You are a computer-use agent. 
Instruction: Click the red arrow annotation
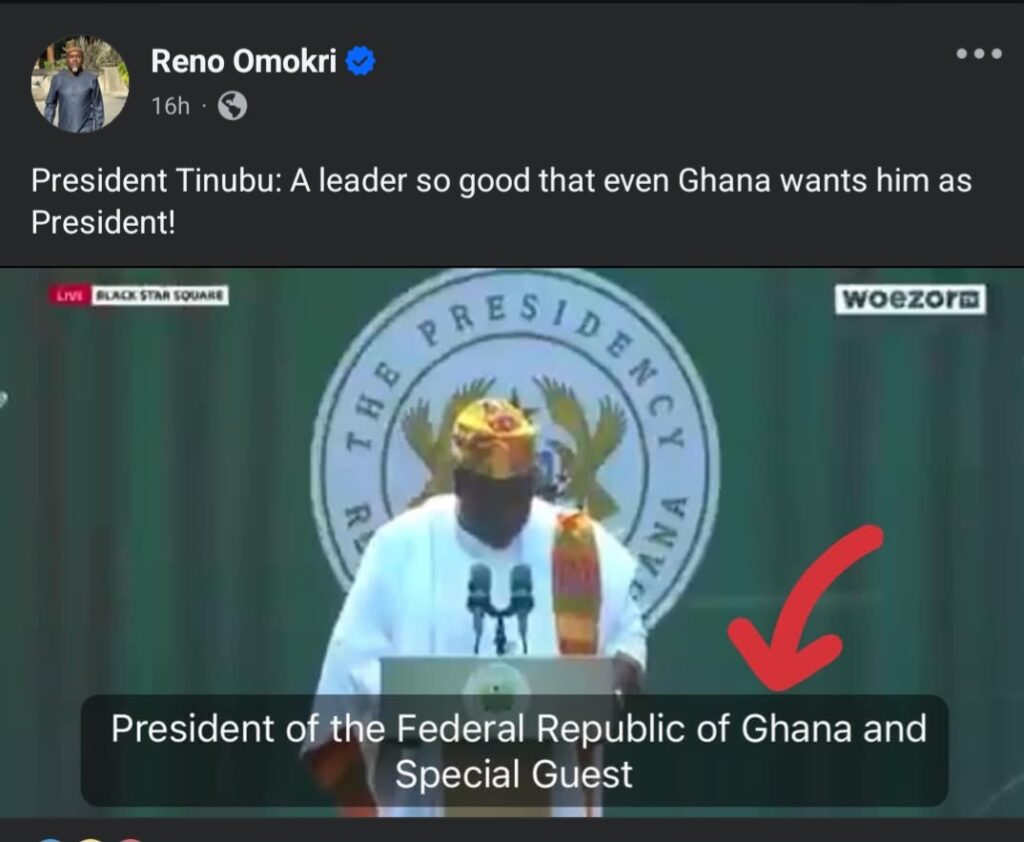click(806, 607)
